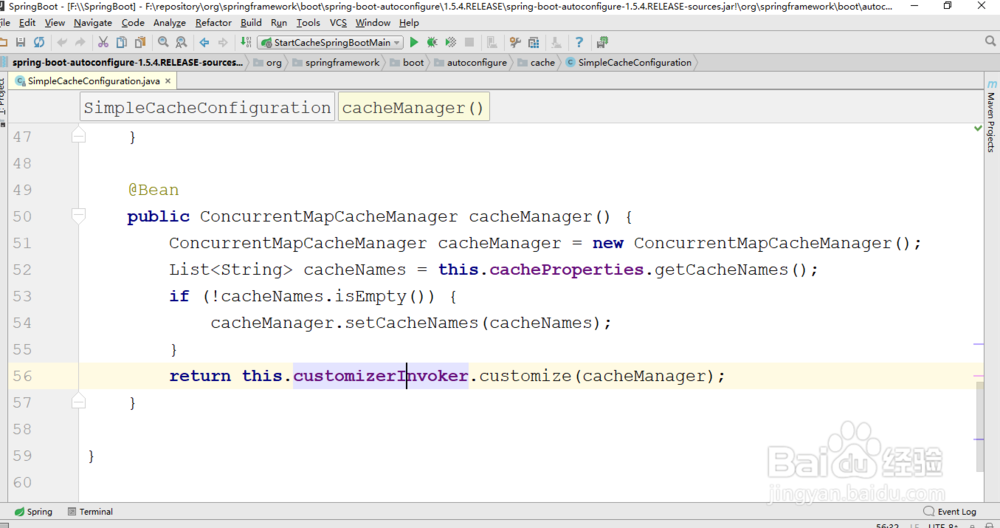Click the fold end marker at line 57
The height and width of the screenshot is (528, 1000).
tap(78, 401)
